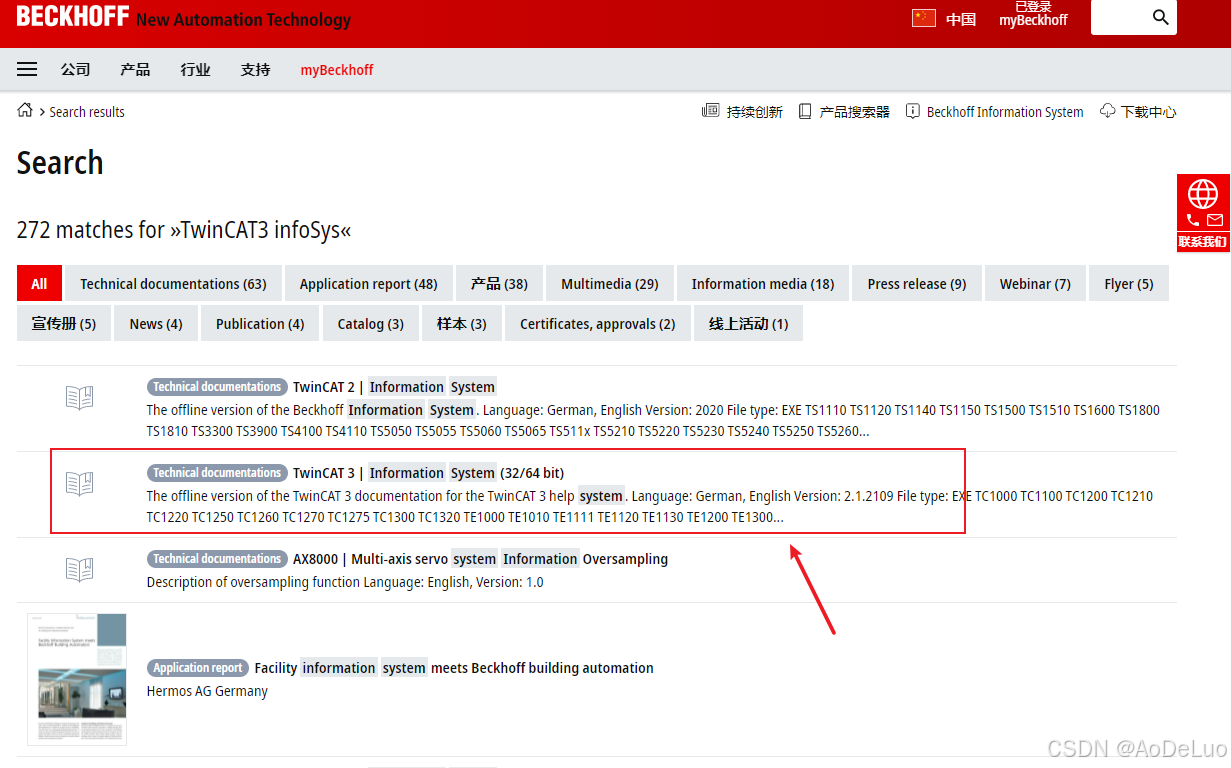Open TwinCAT 2 | Information System result

coord(394,387)
